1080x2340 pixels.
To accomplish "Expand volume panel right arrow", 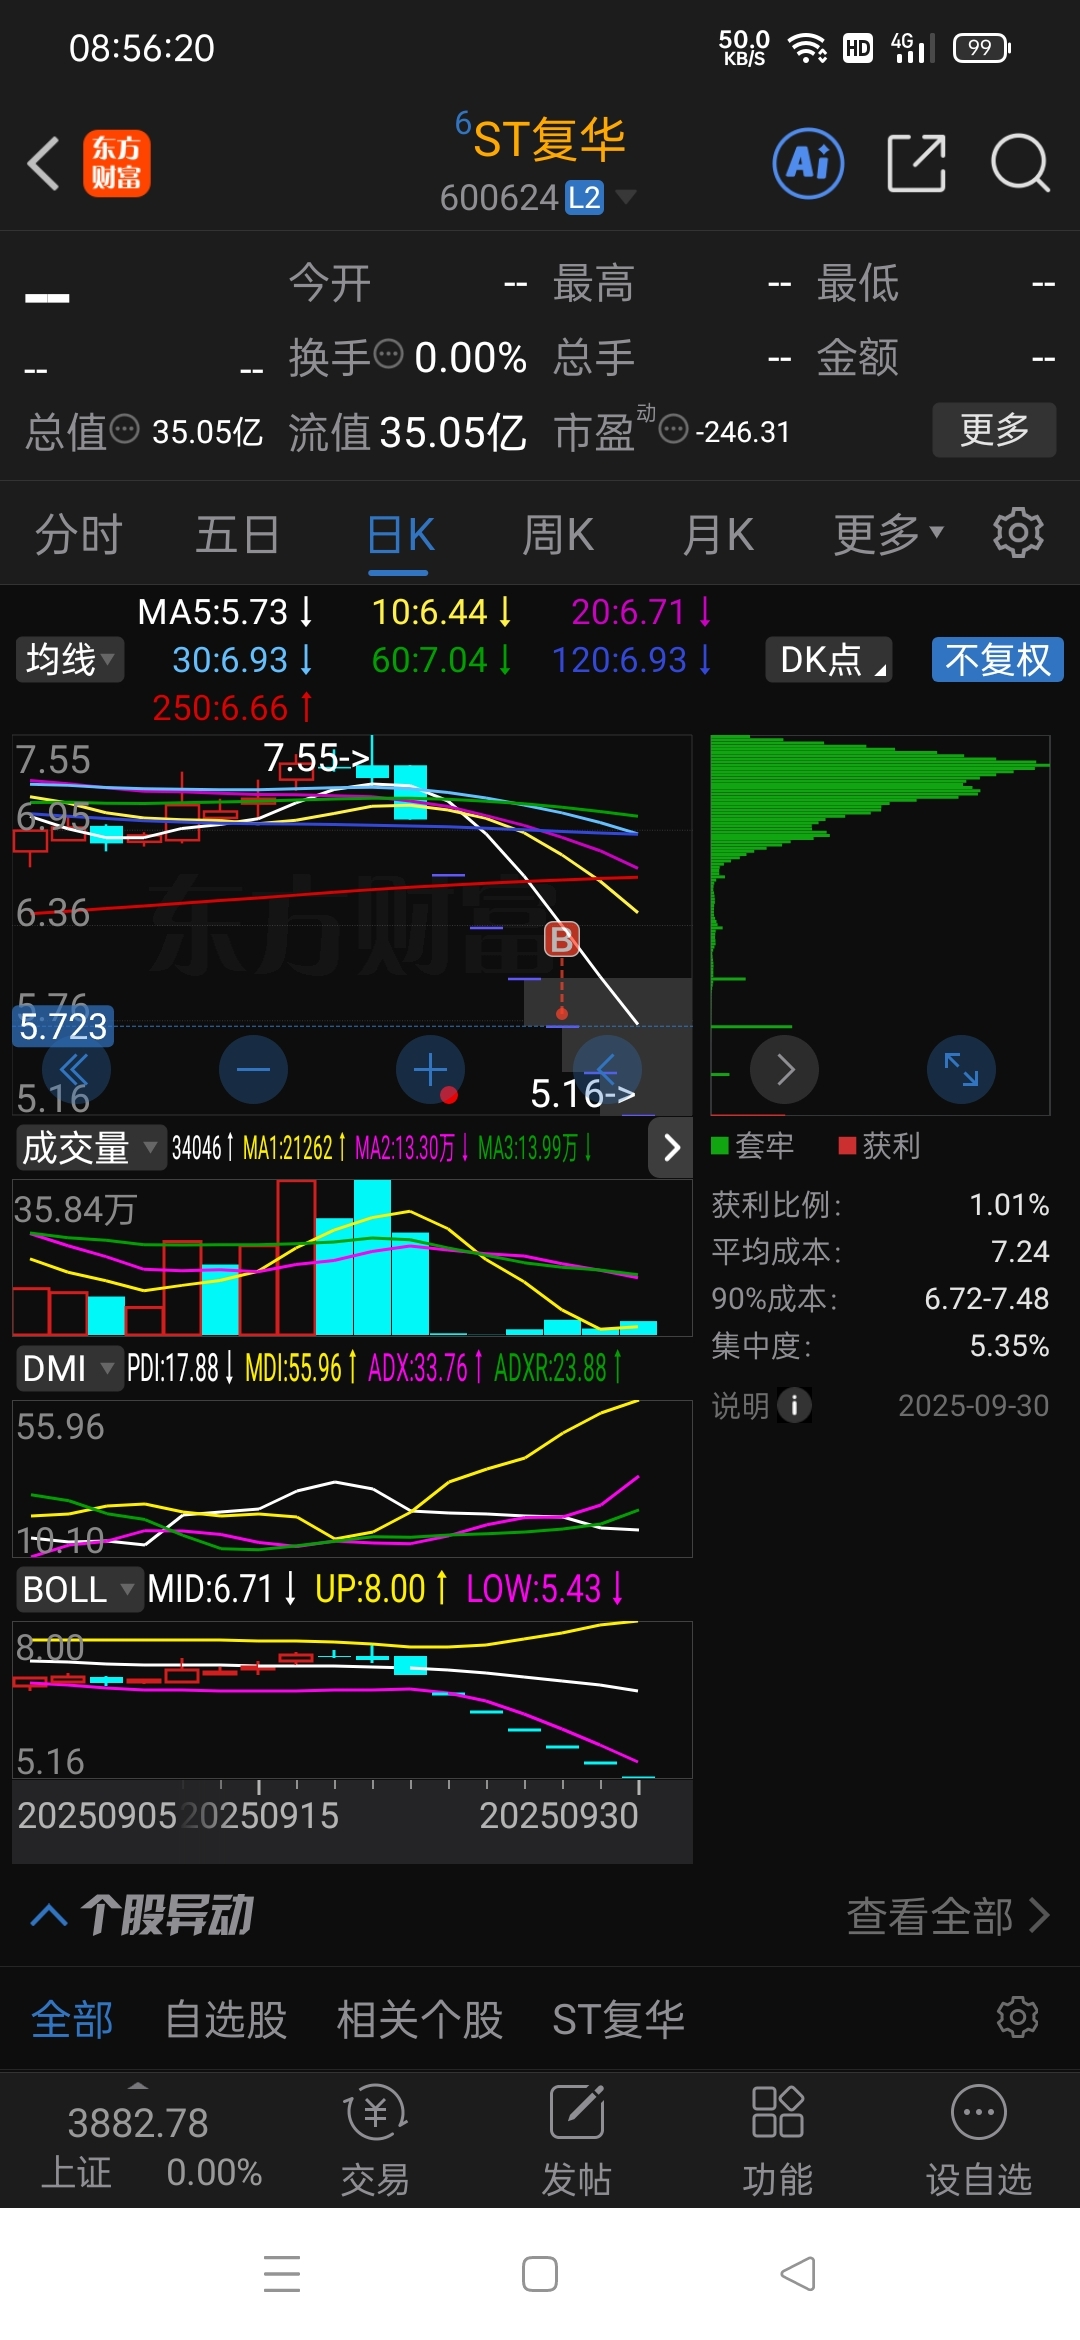I will [671, 1148].
